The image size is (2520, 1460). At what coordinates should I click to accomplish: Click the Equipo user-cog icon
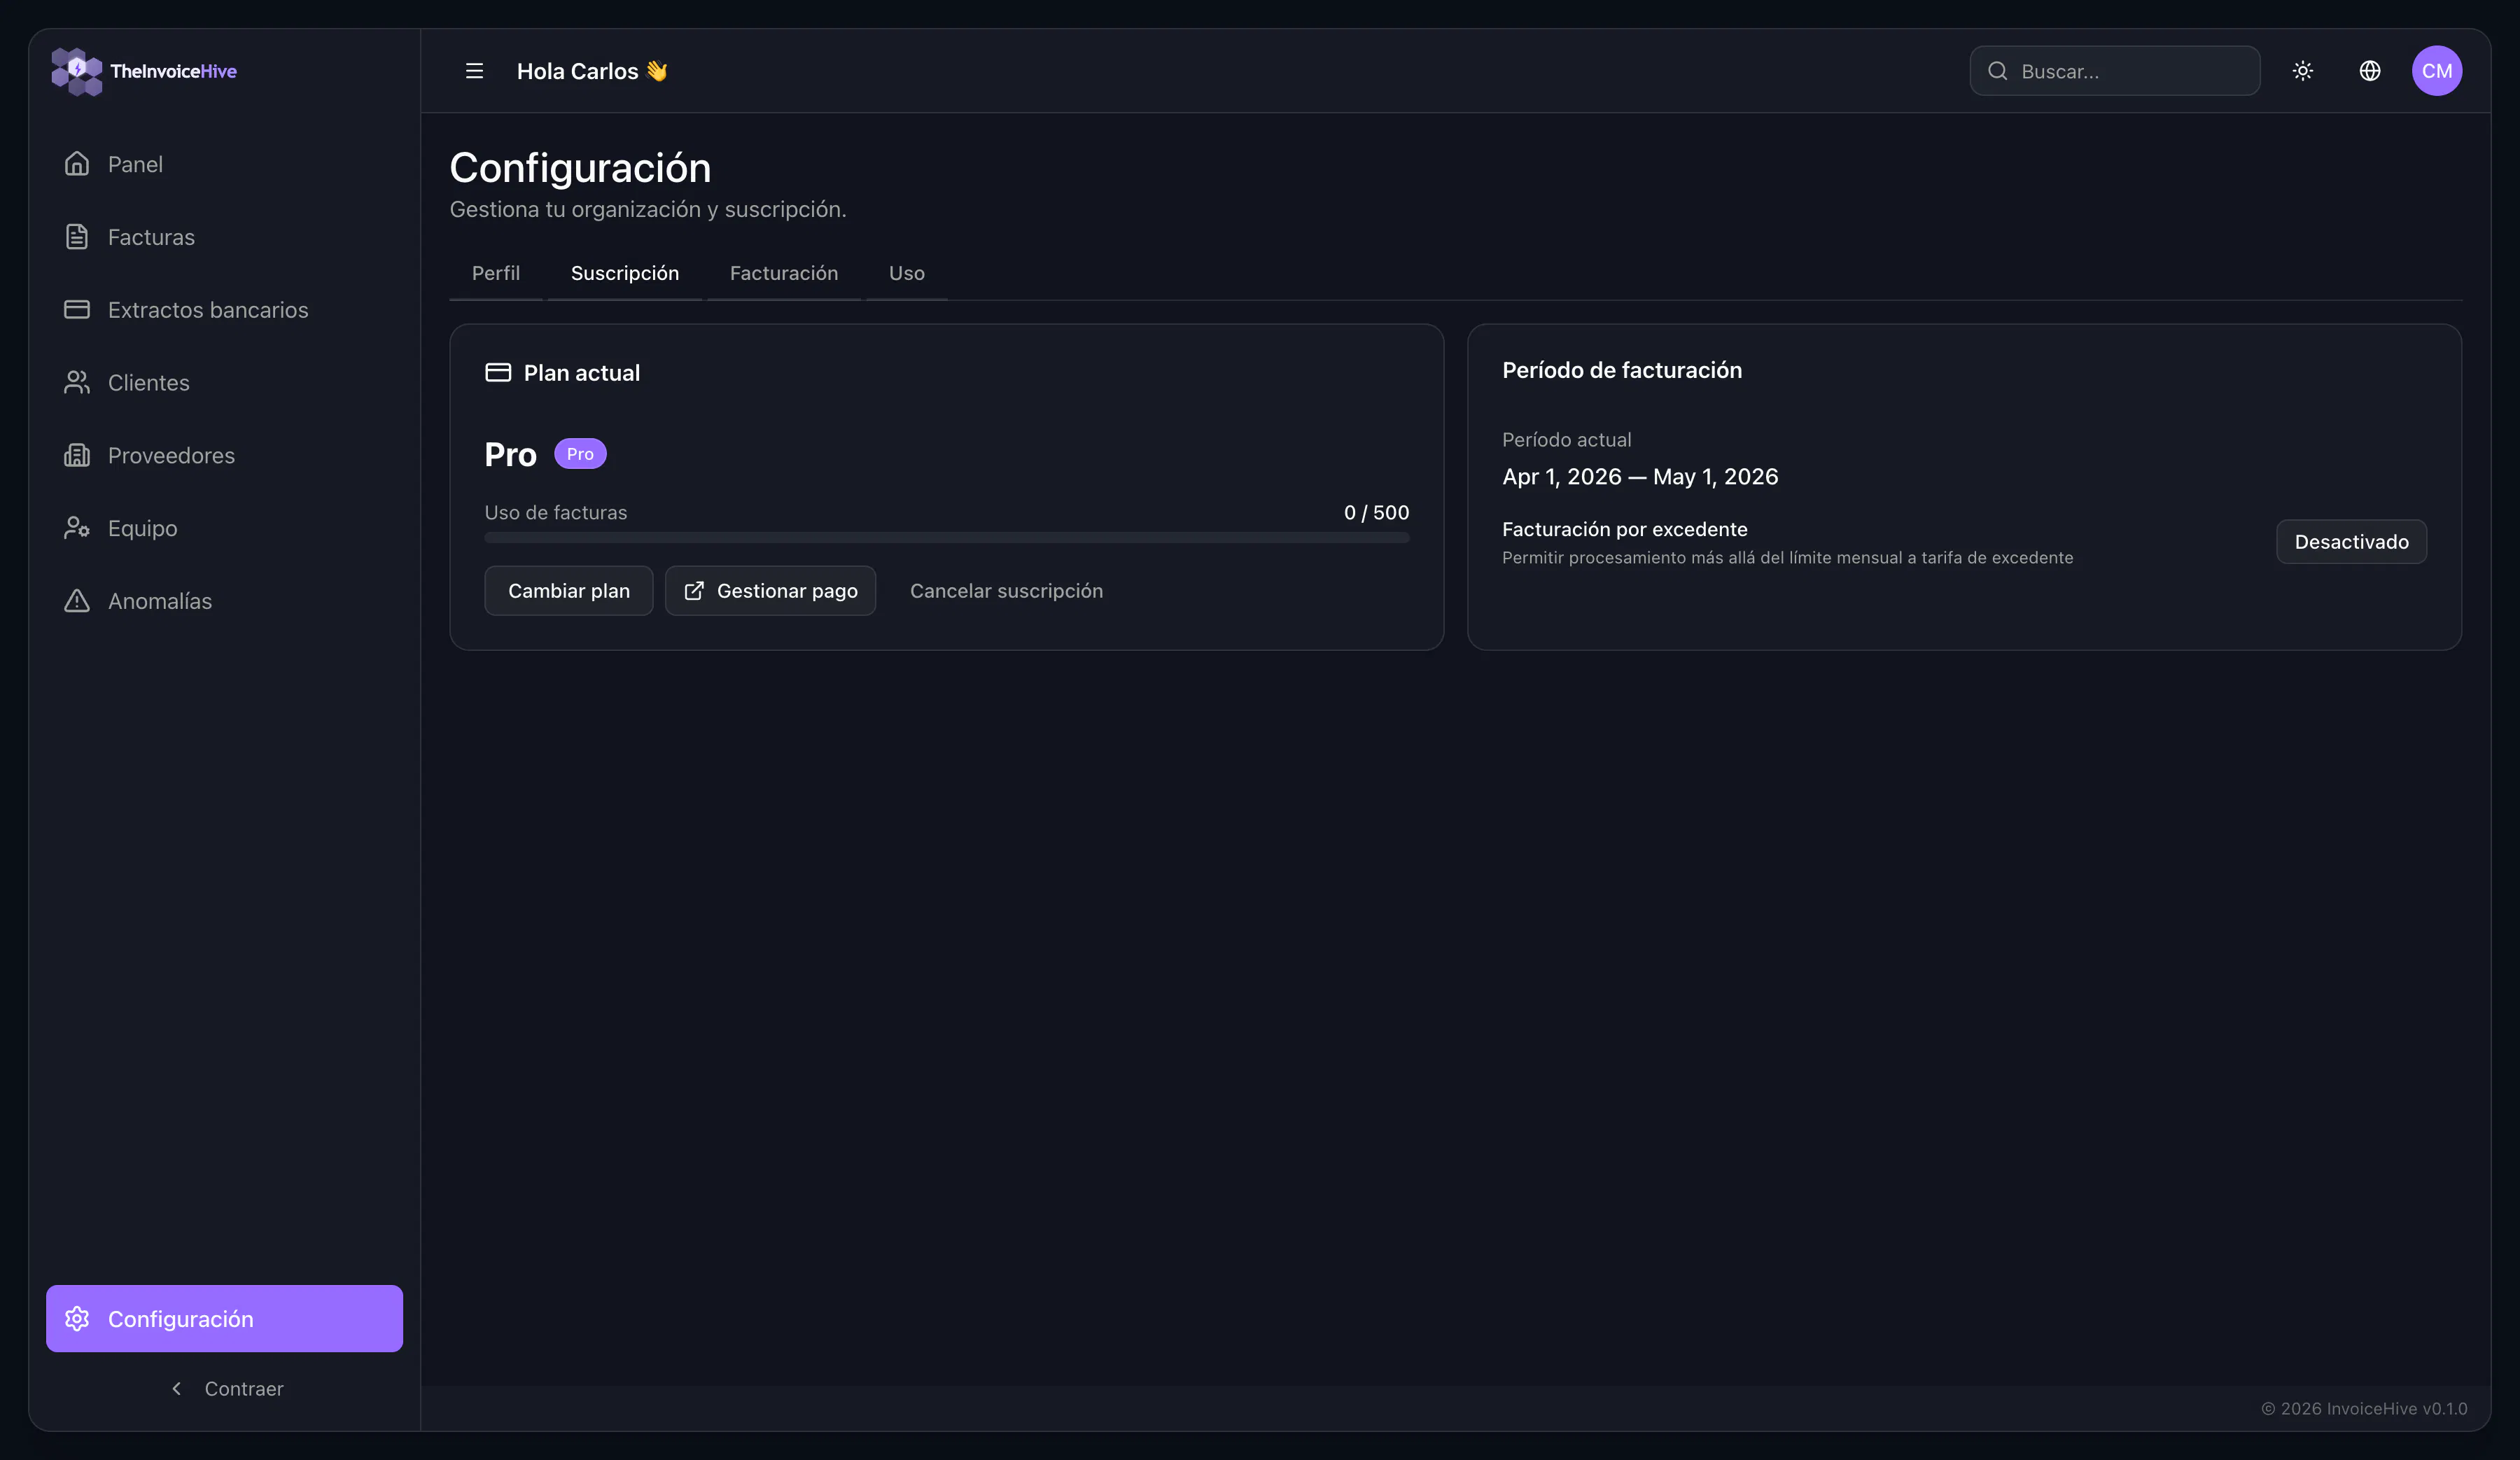[x=77, y=528]
